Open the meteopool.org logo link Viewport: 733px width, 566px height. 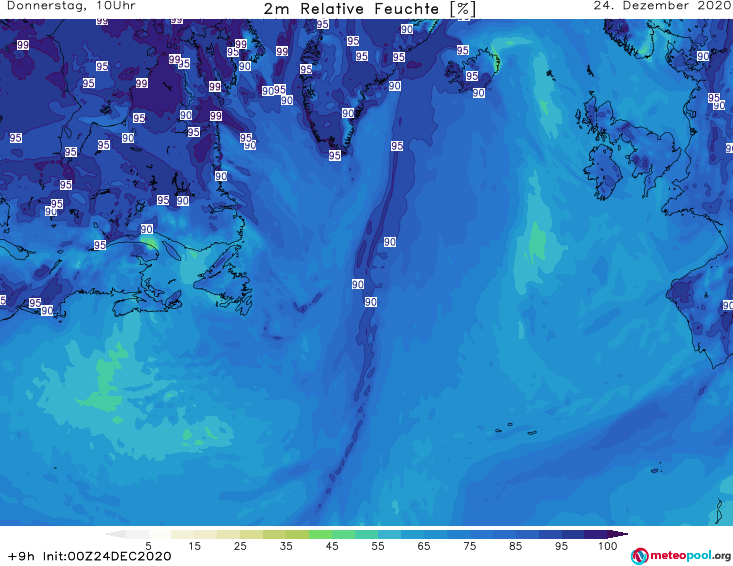click(x=681, y=556)
